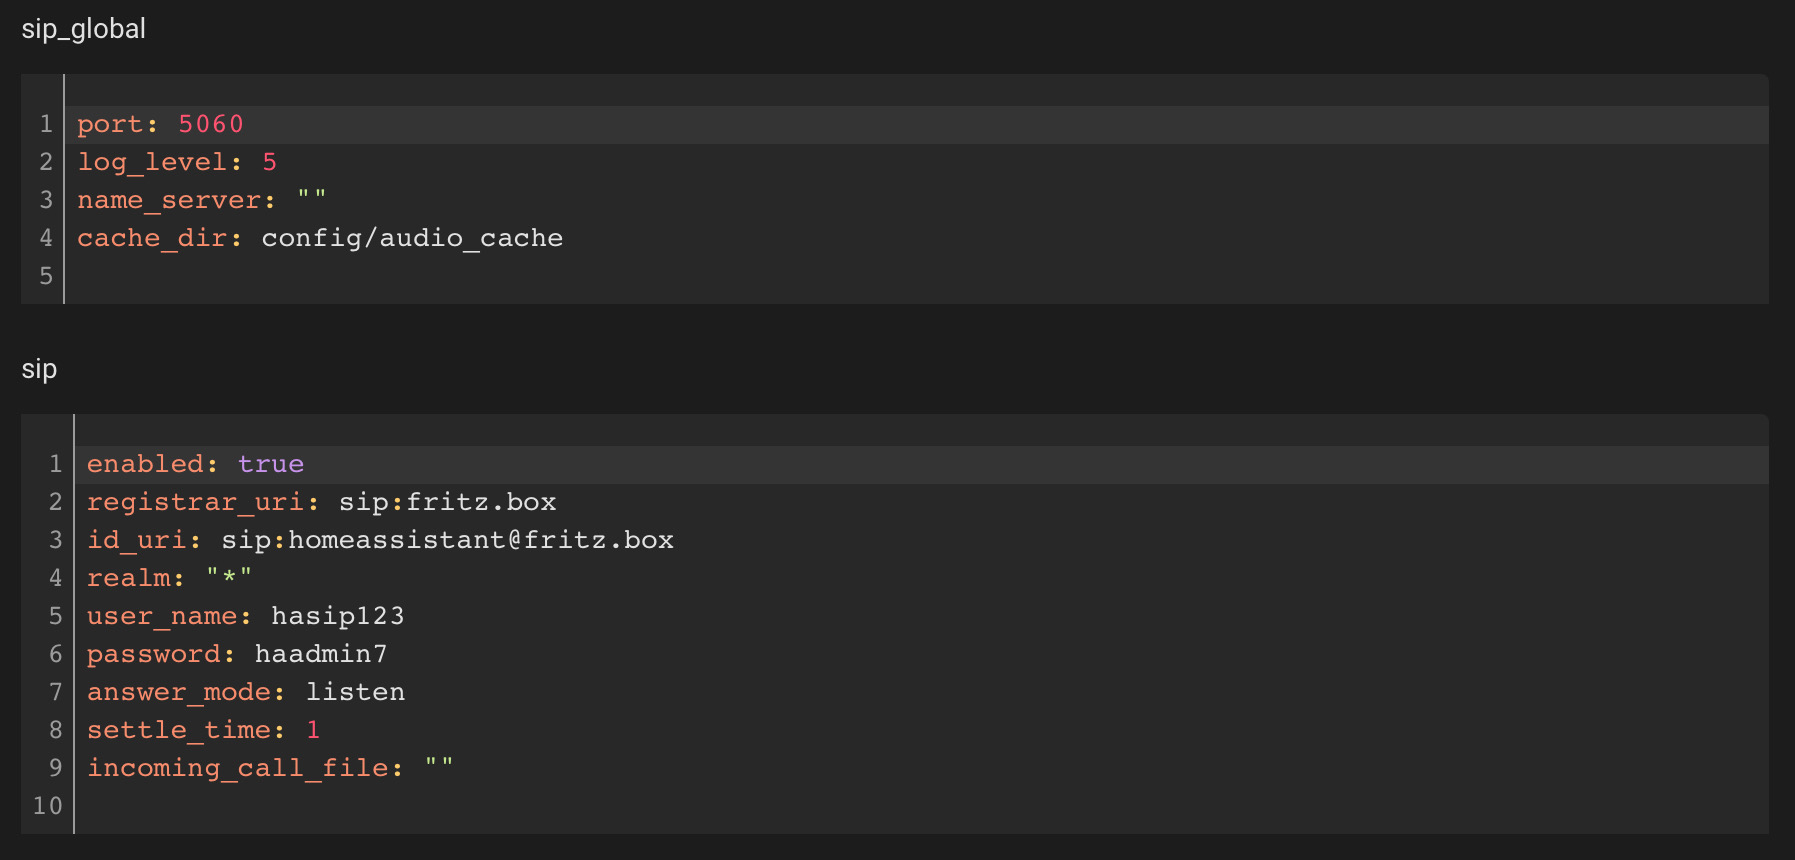Click the port value 5060
Screen dimensions: 1795x860
[x=211, y=124]
